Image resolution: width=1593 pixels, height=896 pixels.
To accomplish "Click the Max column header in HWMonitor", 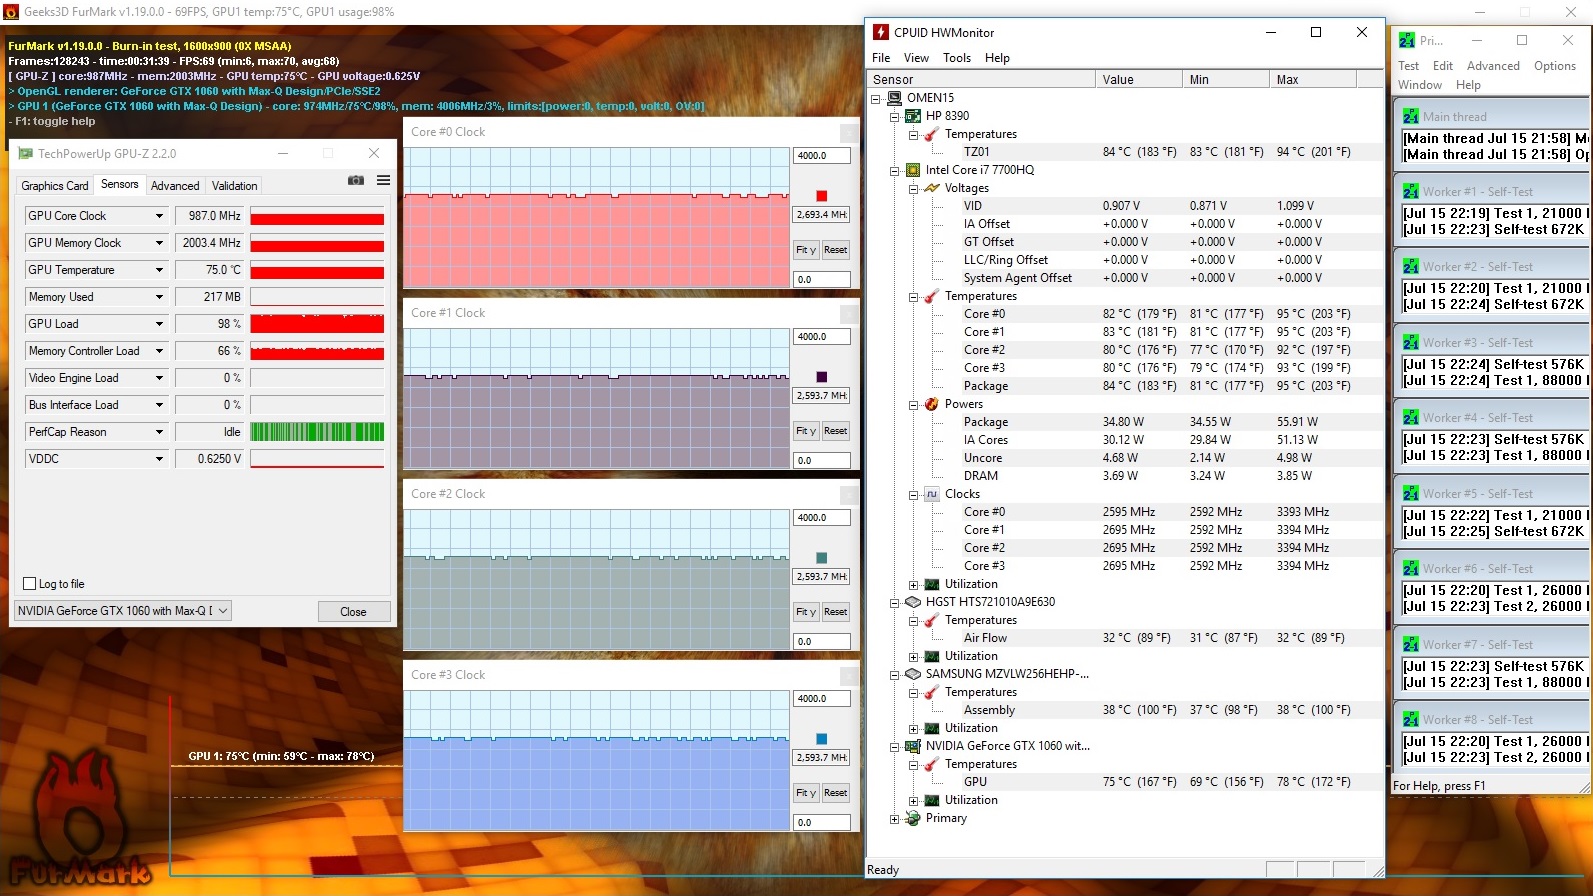I will click(1312, 80).
